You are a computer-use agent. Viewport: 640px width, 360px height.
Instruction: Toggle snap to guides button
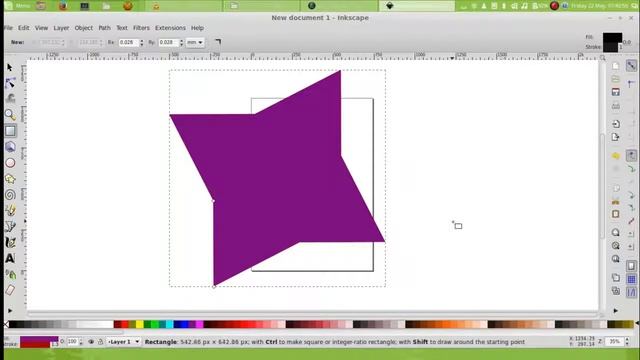631,292
